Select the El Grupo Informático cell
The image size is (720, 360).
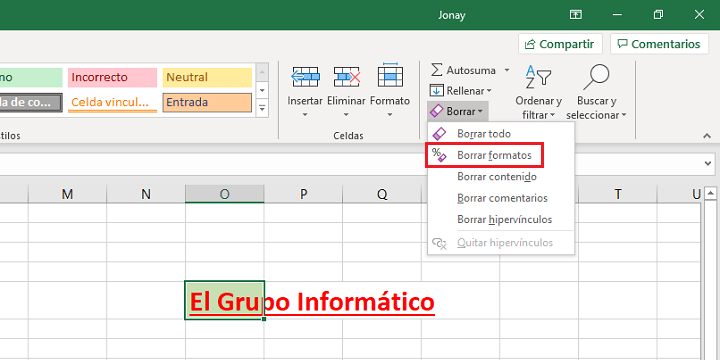pyautogui.click(x=225, y=300)
